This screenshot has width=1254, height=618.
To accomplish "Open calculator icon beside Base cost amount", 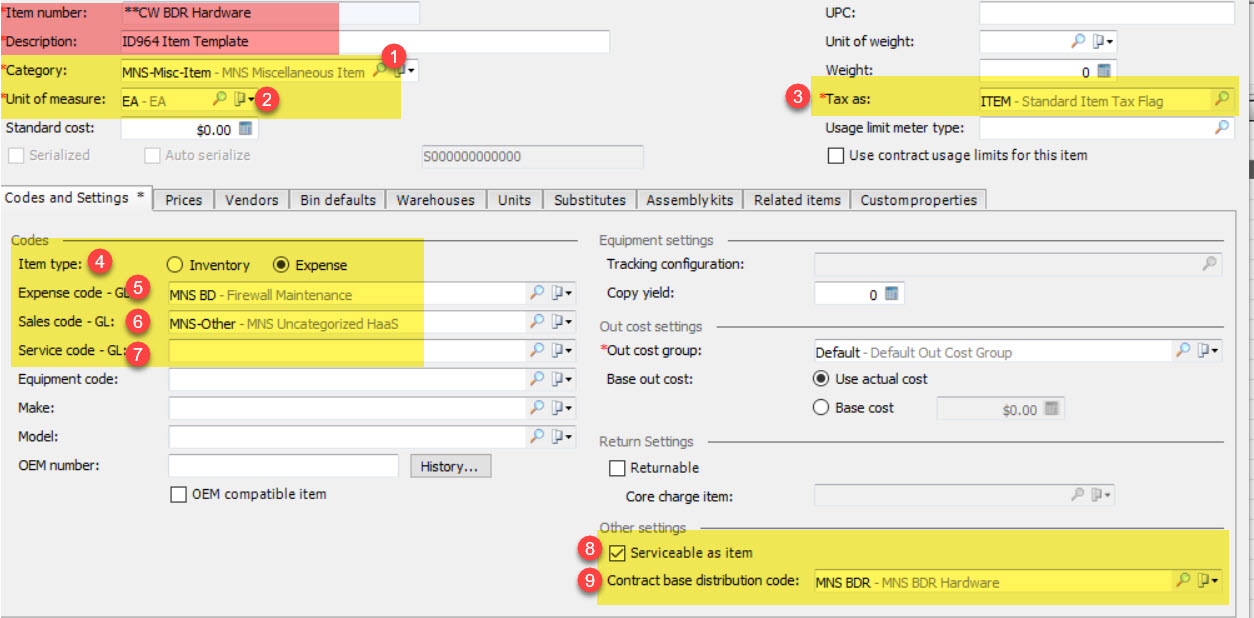I will point(1051,409).
